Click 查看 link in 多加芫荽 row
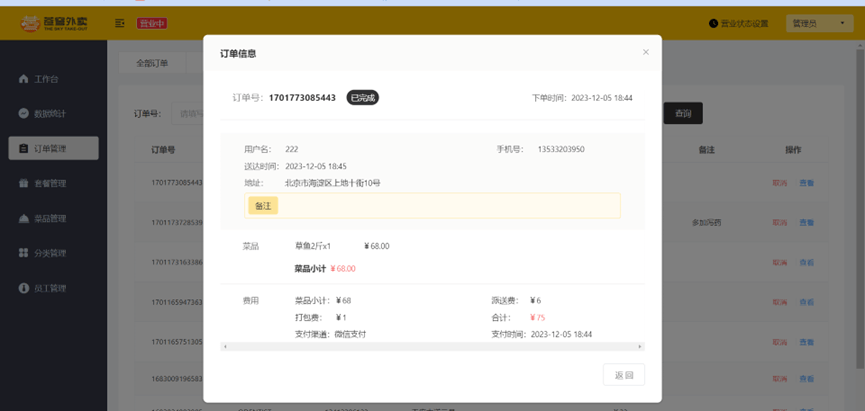 pyautogui.click(x=807, y=223)
